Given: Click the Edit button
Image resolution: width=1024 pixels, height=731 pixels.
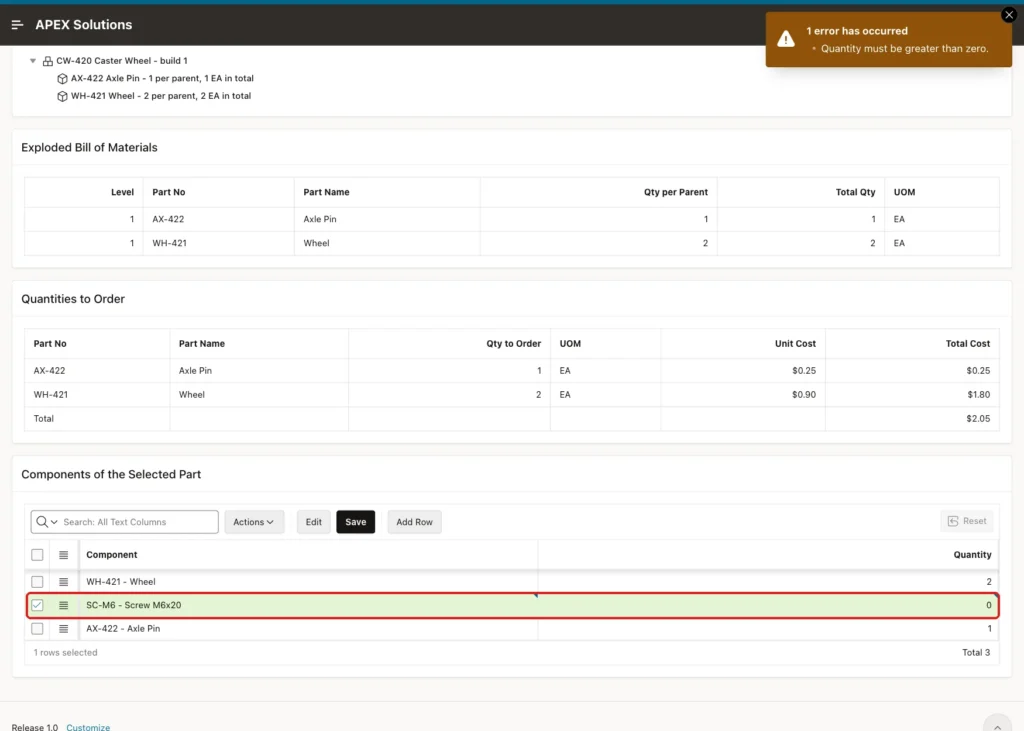Looking at the screenshot, I should pyautogui.click(x=313, y=522).
